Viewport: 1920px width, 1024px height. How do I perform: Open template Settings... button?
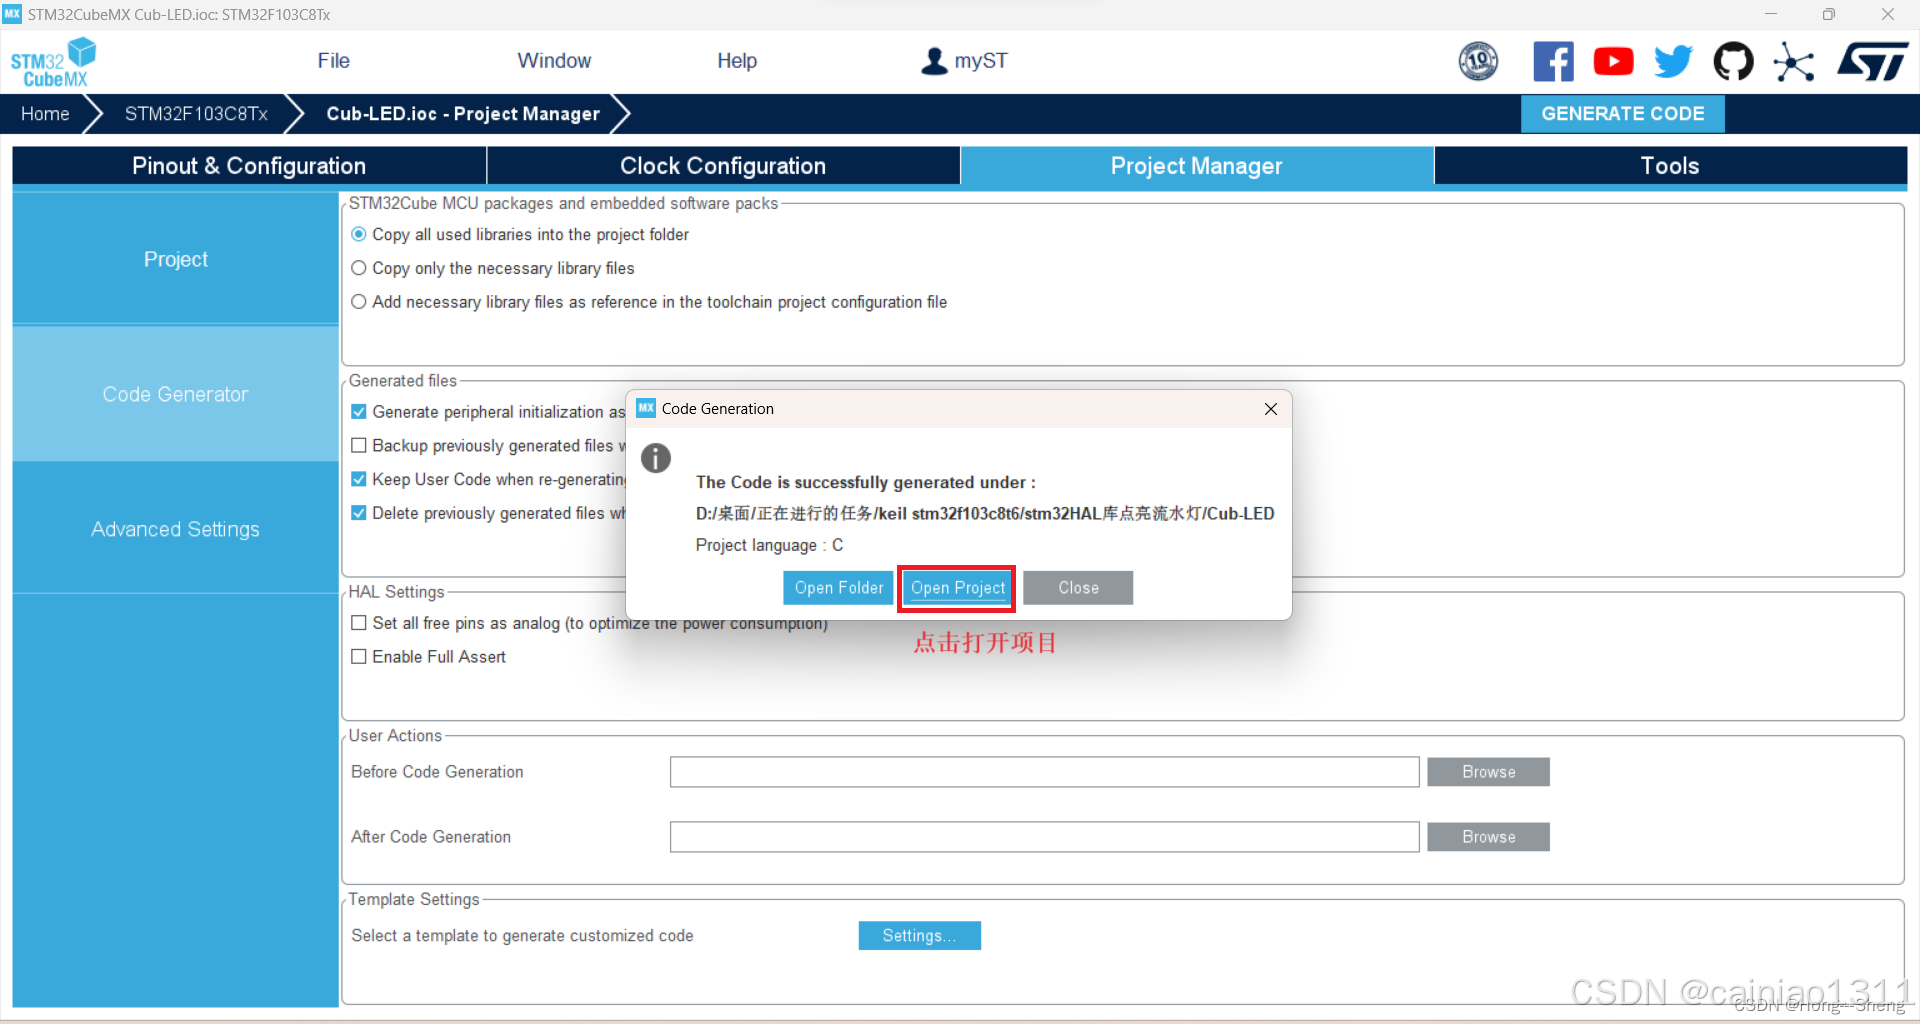click(x=919, y=936)
